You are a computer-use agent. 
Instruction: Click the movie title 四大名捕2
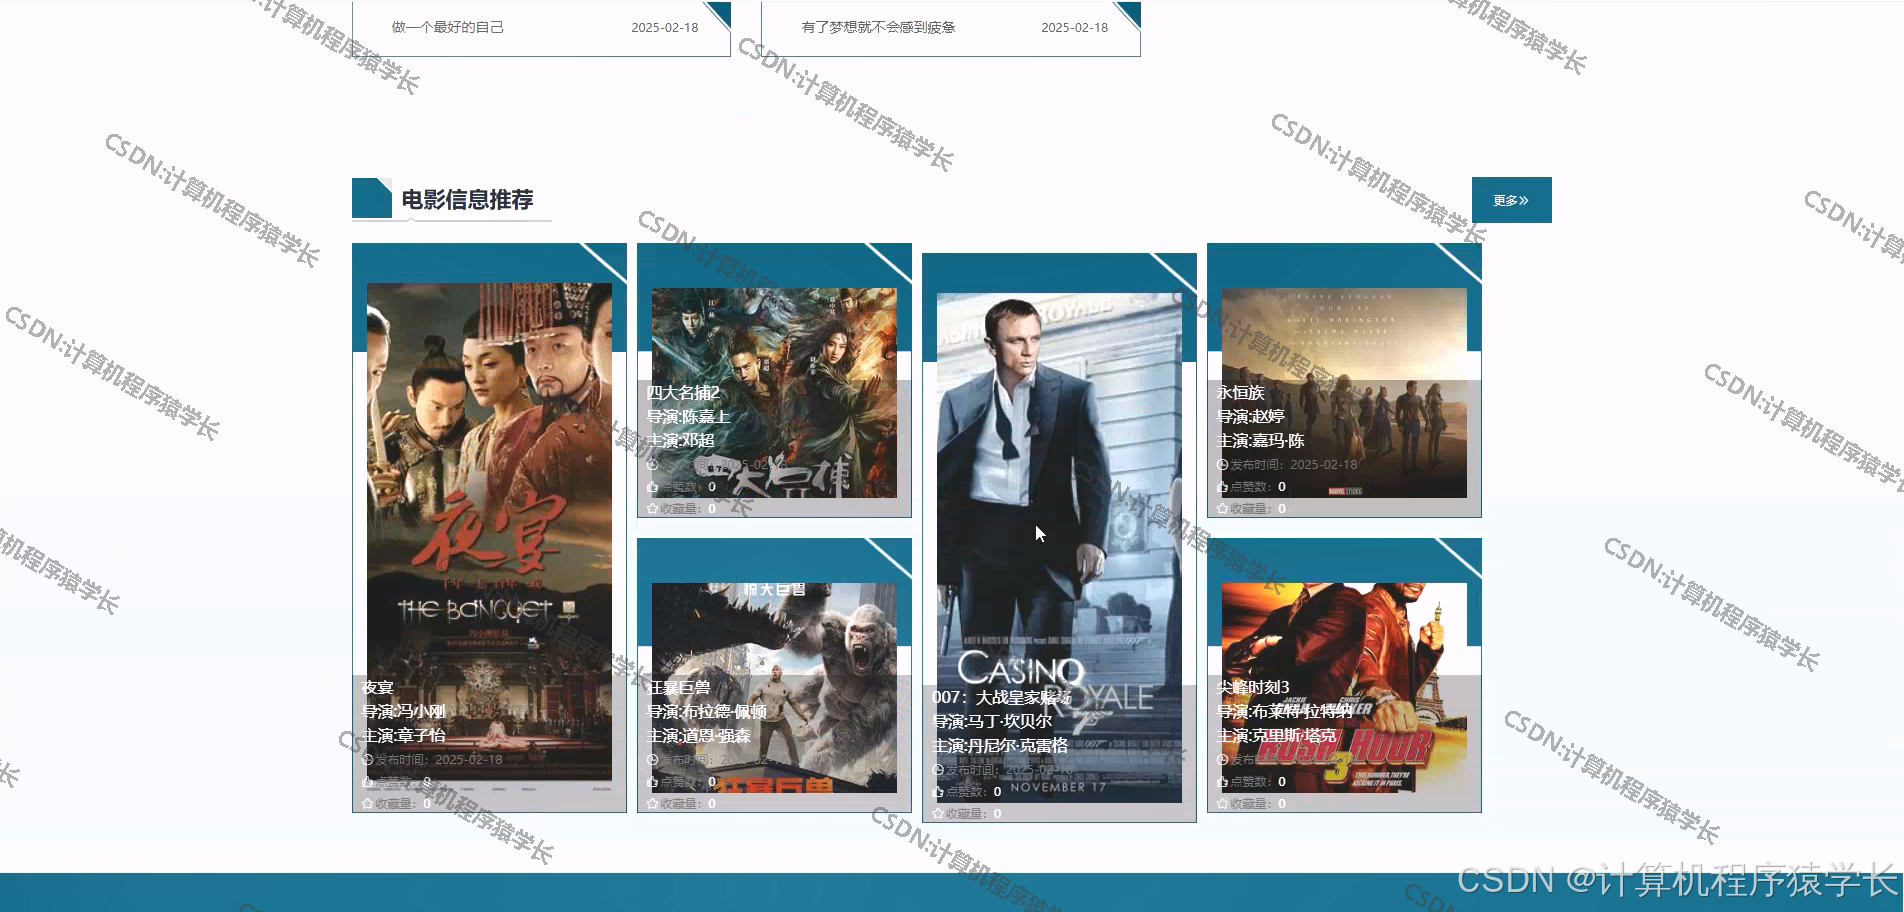pos(683,393)
